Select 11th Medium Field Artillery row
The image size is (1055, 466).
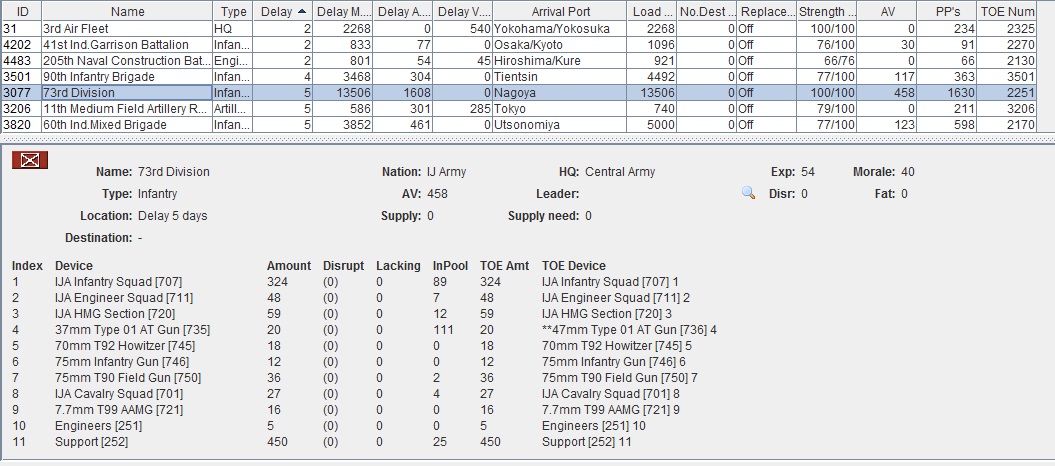(126, 108)
